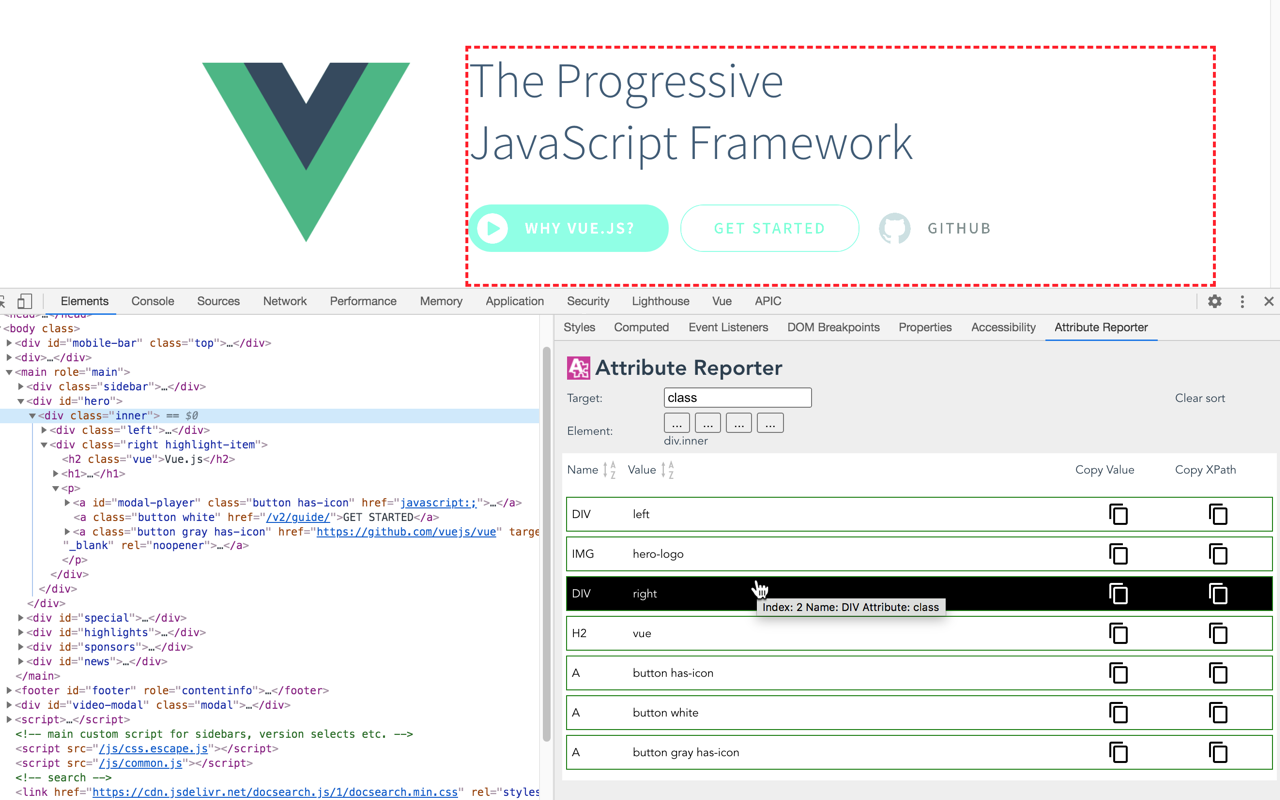The image size is (1280, 800).
Task: Open DevTools settings gear
Action: (1215, 301)
